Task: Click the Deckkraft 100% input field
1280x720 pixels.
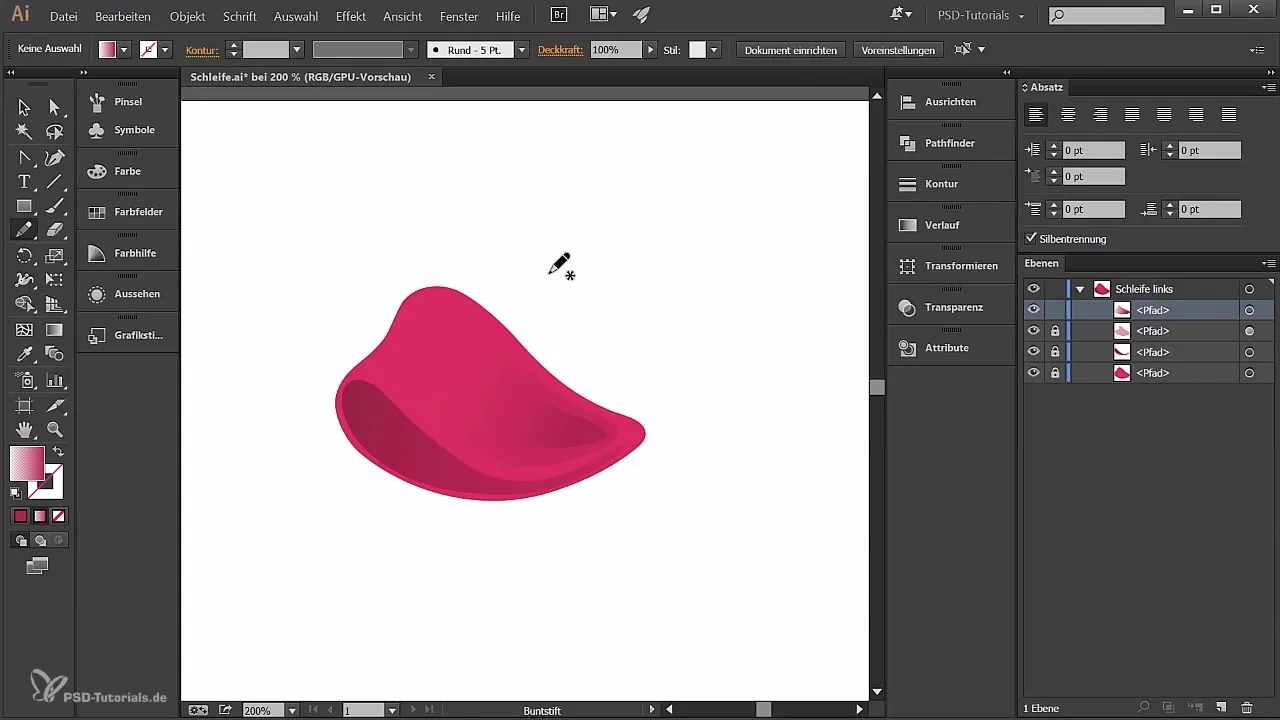Action: (x=616, y=49)
